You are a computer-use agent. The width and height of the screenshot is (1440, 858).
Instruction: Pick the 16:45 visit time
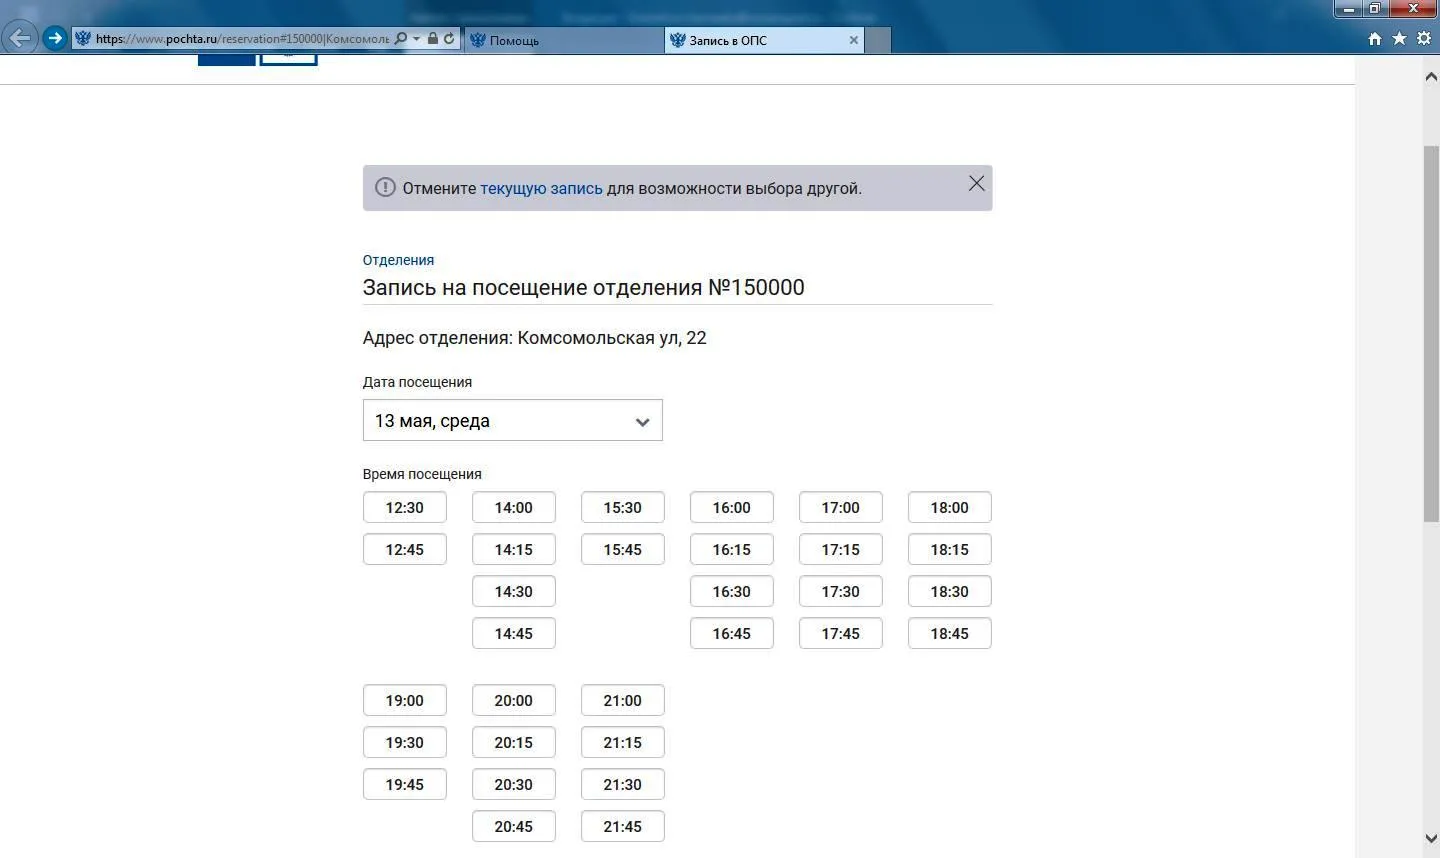coord(731,634)
